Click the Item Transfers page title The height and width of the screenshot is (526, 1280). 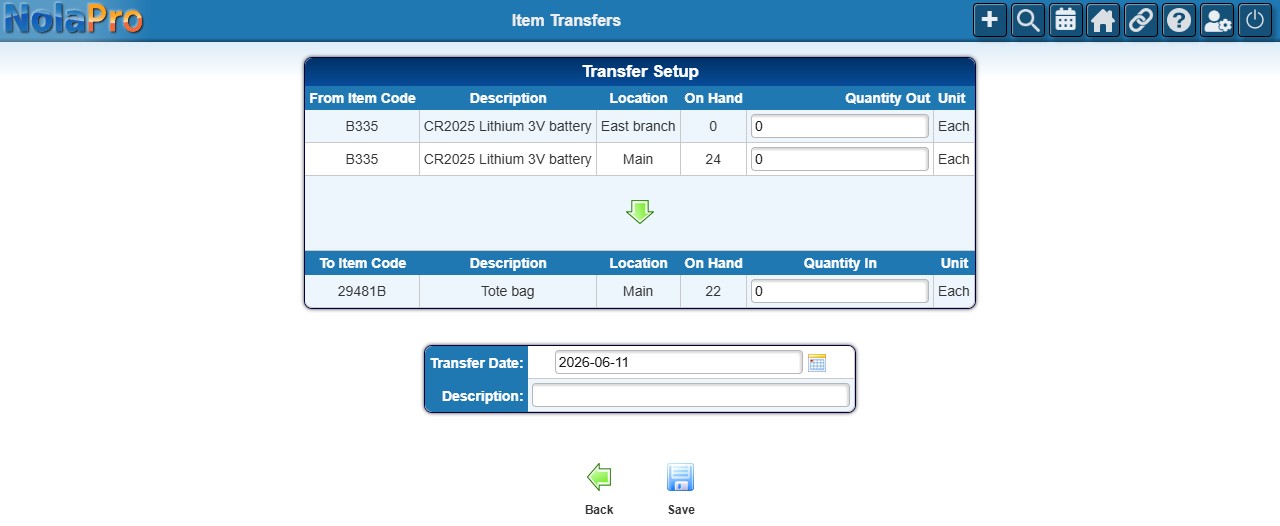[566, 20]
